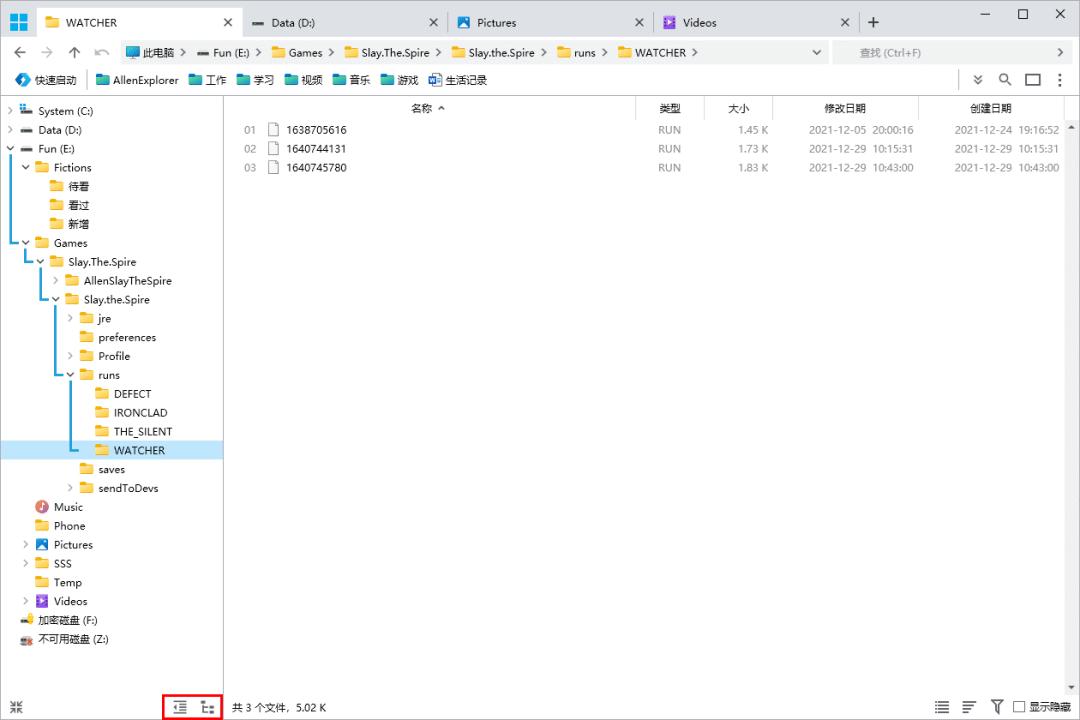1080x720 pixels.
Task: Click the double-chevron icon near the search
Action: coord(978,79)
